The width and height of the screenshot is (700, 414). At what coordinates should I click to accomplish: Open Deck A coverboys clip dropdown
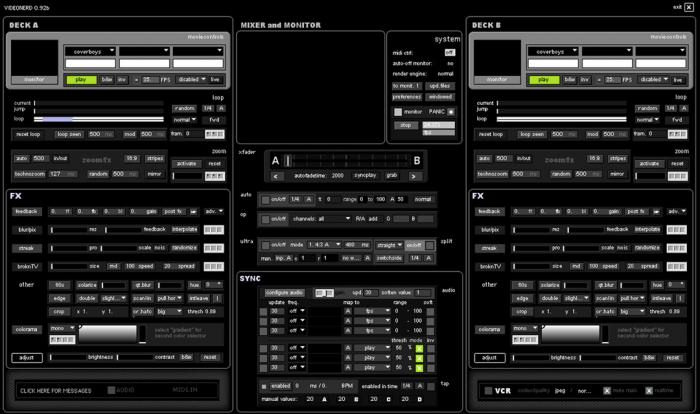(x=91, y=52)
